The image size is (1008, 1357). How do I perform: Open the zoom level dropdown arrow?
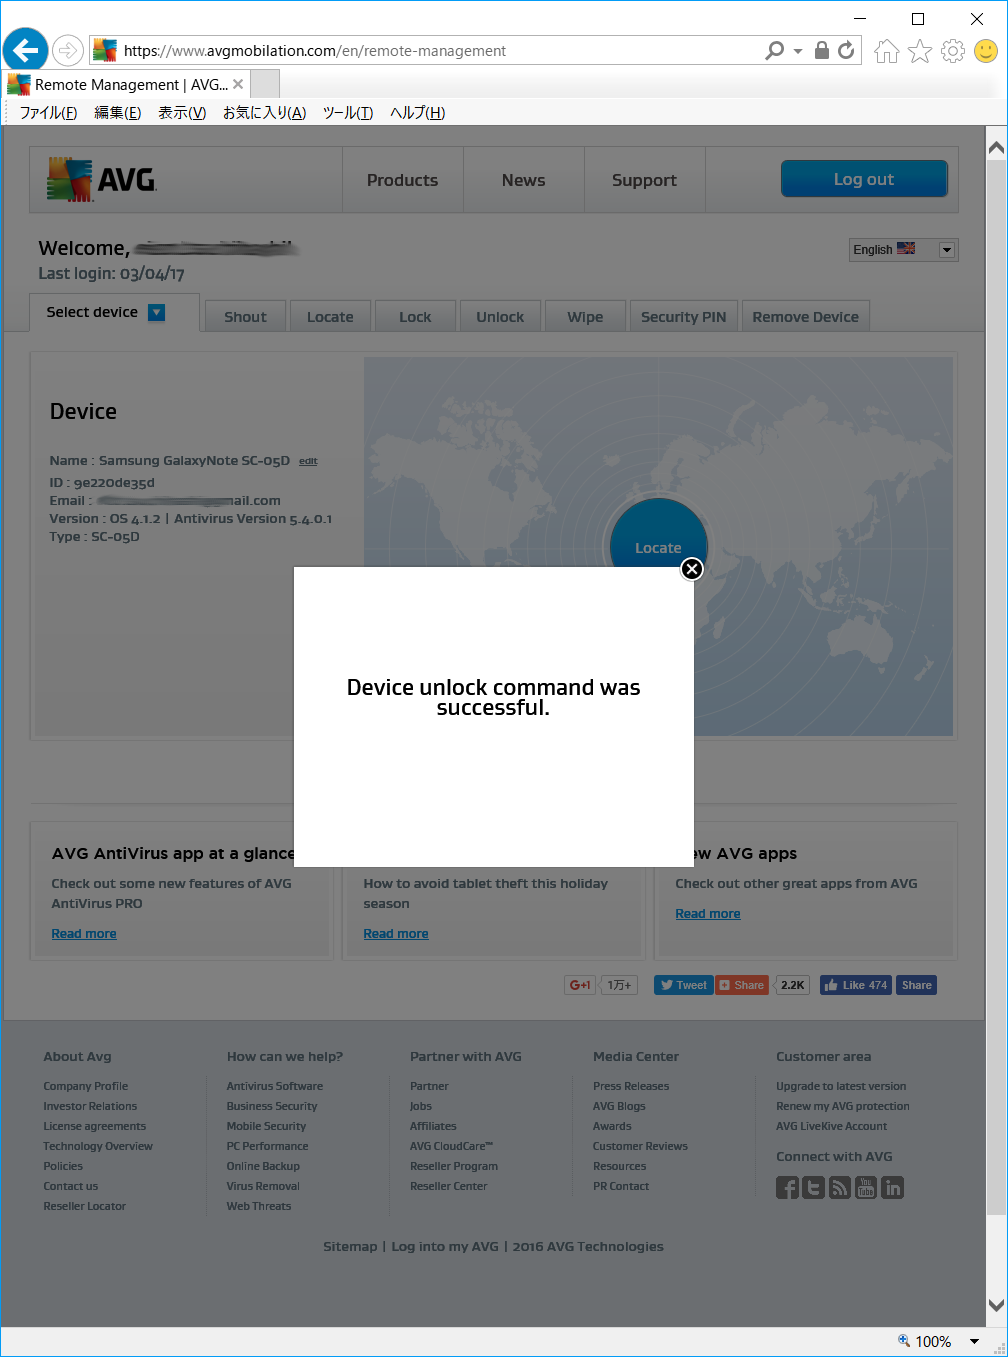coord(974,1342)
